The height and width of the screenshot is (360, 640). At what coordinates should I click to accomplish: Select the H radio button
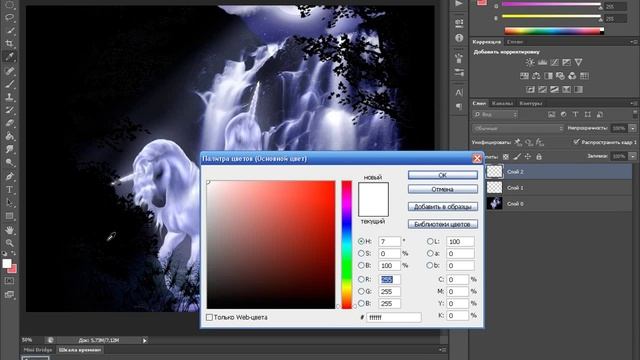361,241
